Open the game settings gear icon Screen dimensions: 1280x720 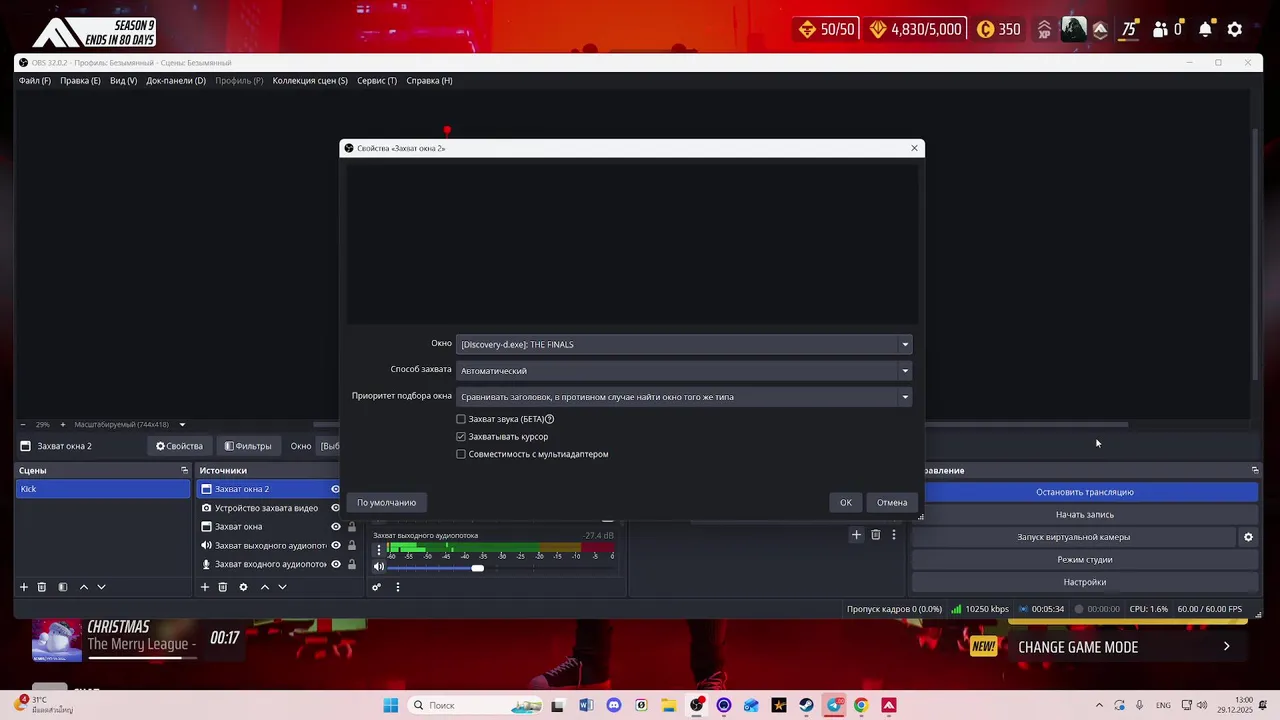(1235, 29)
